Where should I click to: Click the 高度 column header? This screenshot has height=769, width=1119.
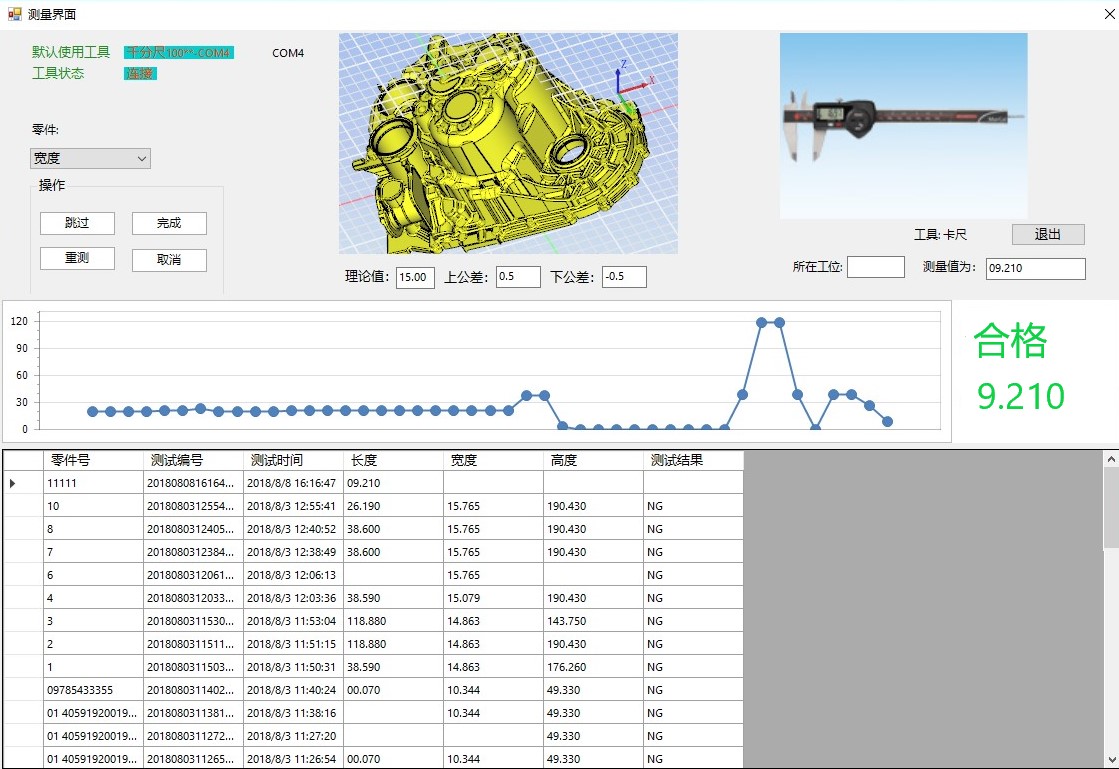point(593,460)
